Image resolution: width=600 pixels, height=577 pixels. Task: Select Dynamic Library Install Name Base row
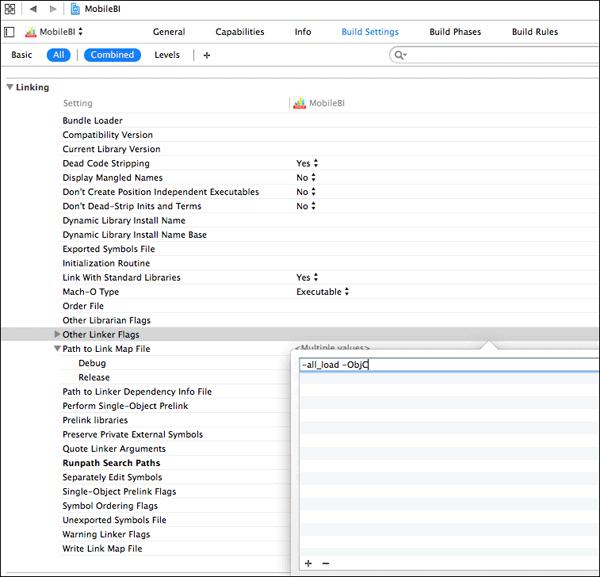[x=134, y=235]
